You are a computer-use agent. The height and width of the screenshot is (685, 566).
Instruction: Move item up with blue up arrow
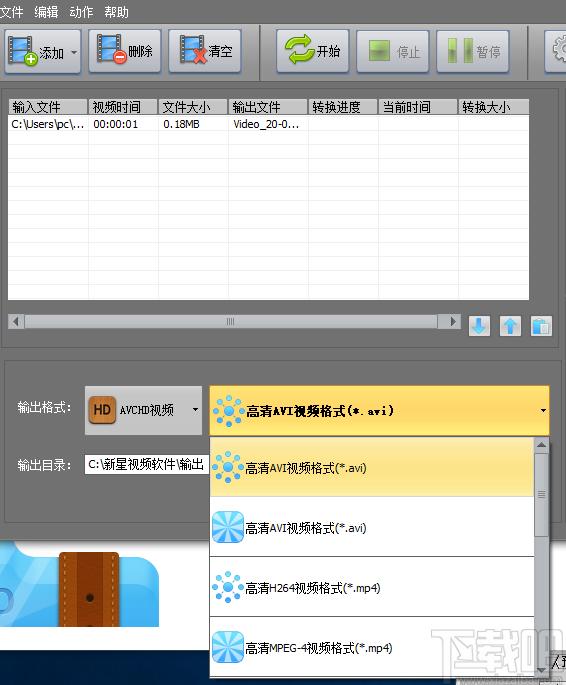(x=510, y=326)
